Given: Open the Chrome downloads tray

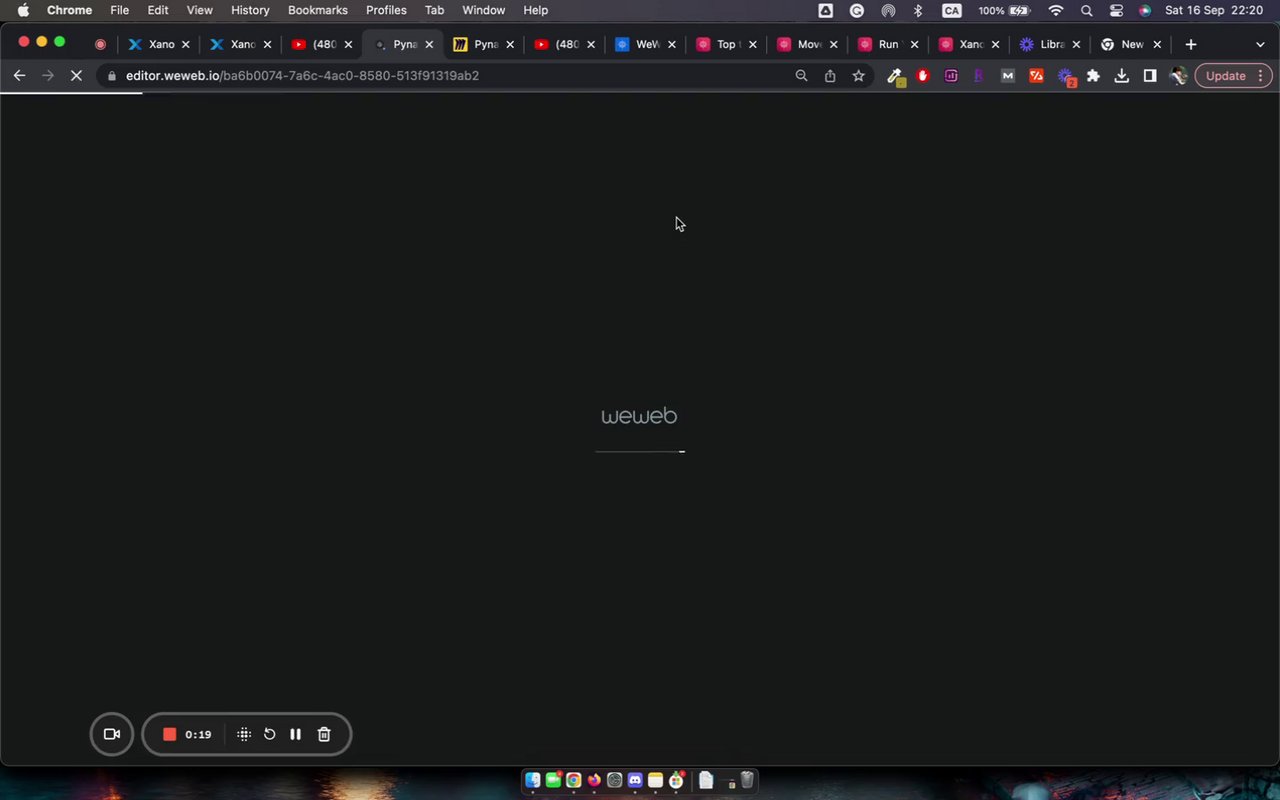Looking at the screenshot, I should pyautogui.click(x=1122, y=75).
